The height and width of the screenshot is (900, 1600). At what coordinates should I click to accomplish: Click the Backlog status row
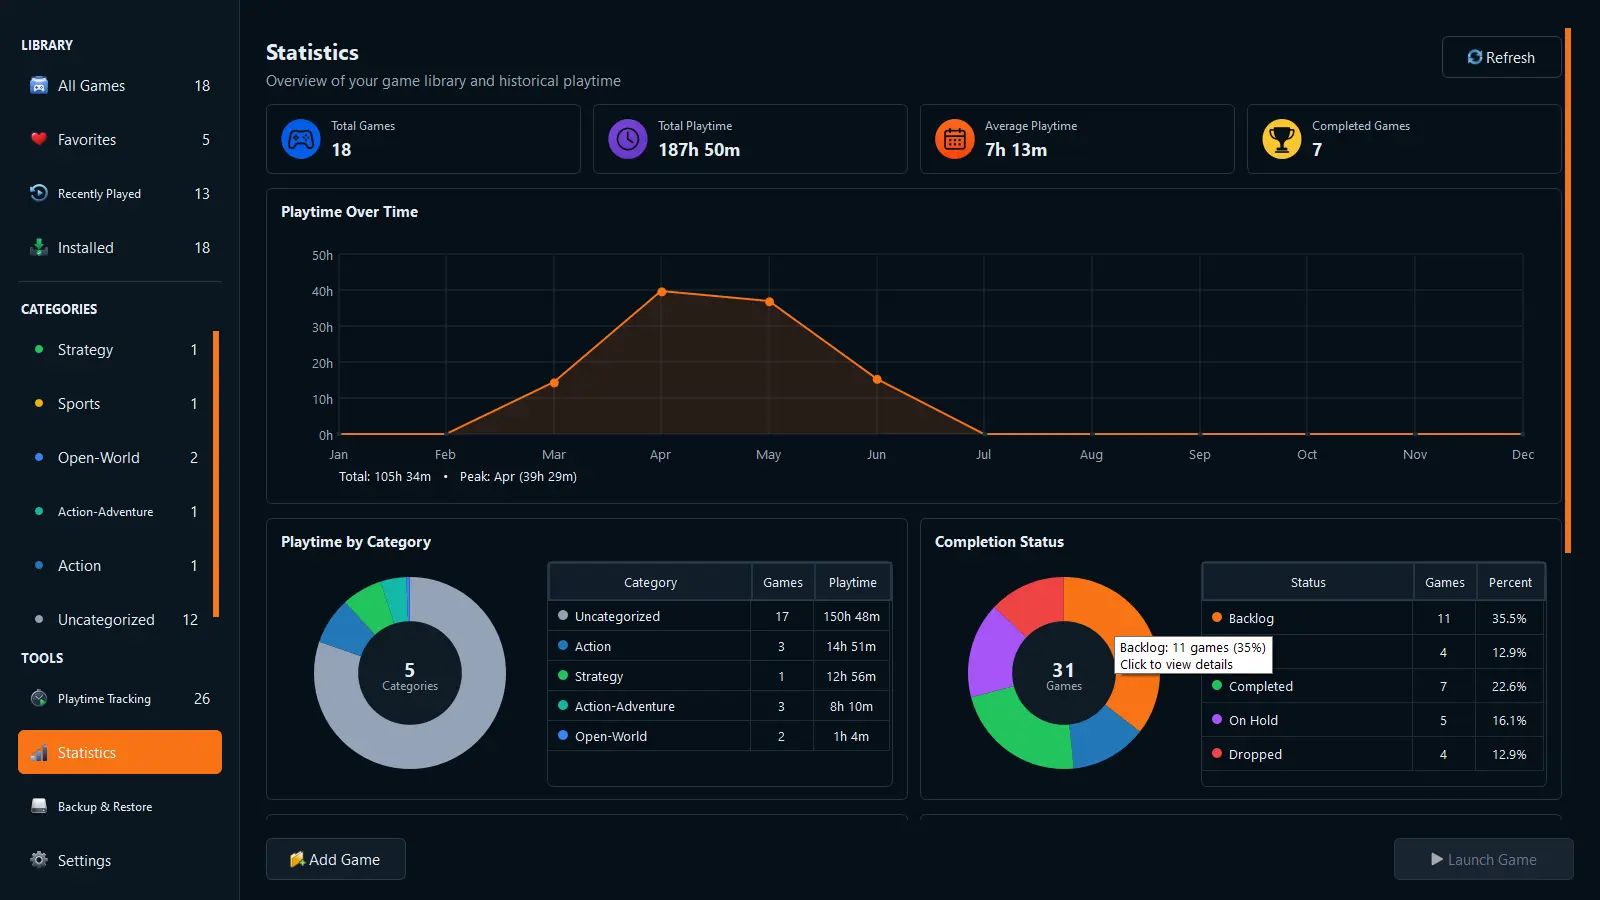coord(1374,618)
